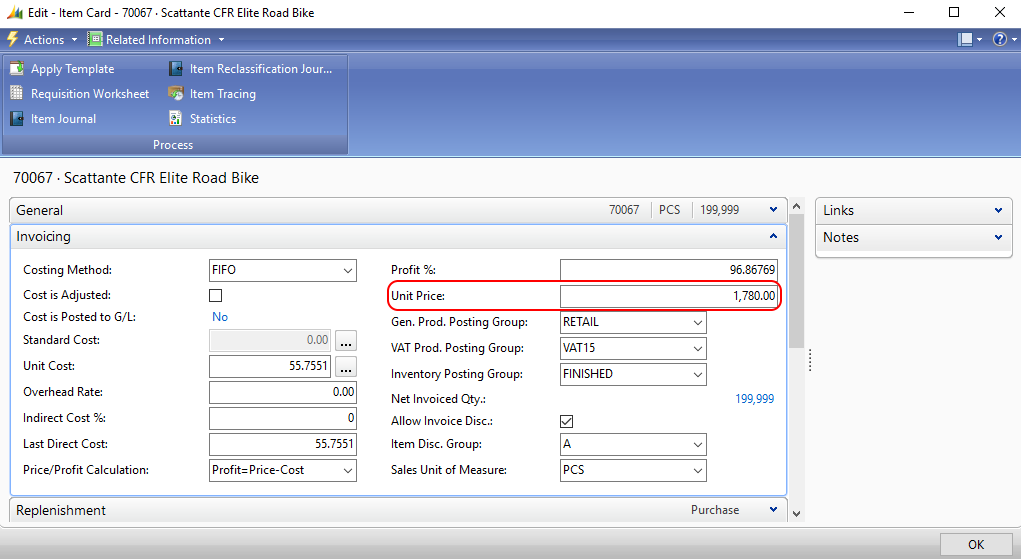Open Requisition Worksheet icon

[16, 93]
